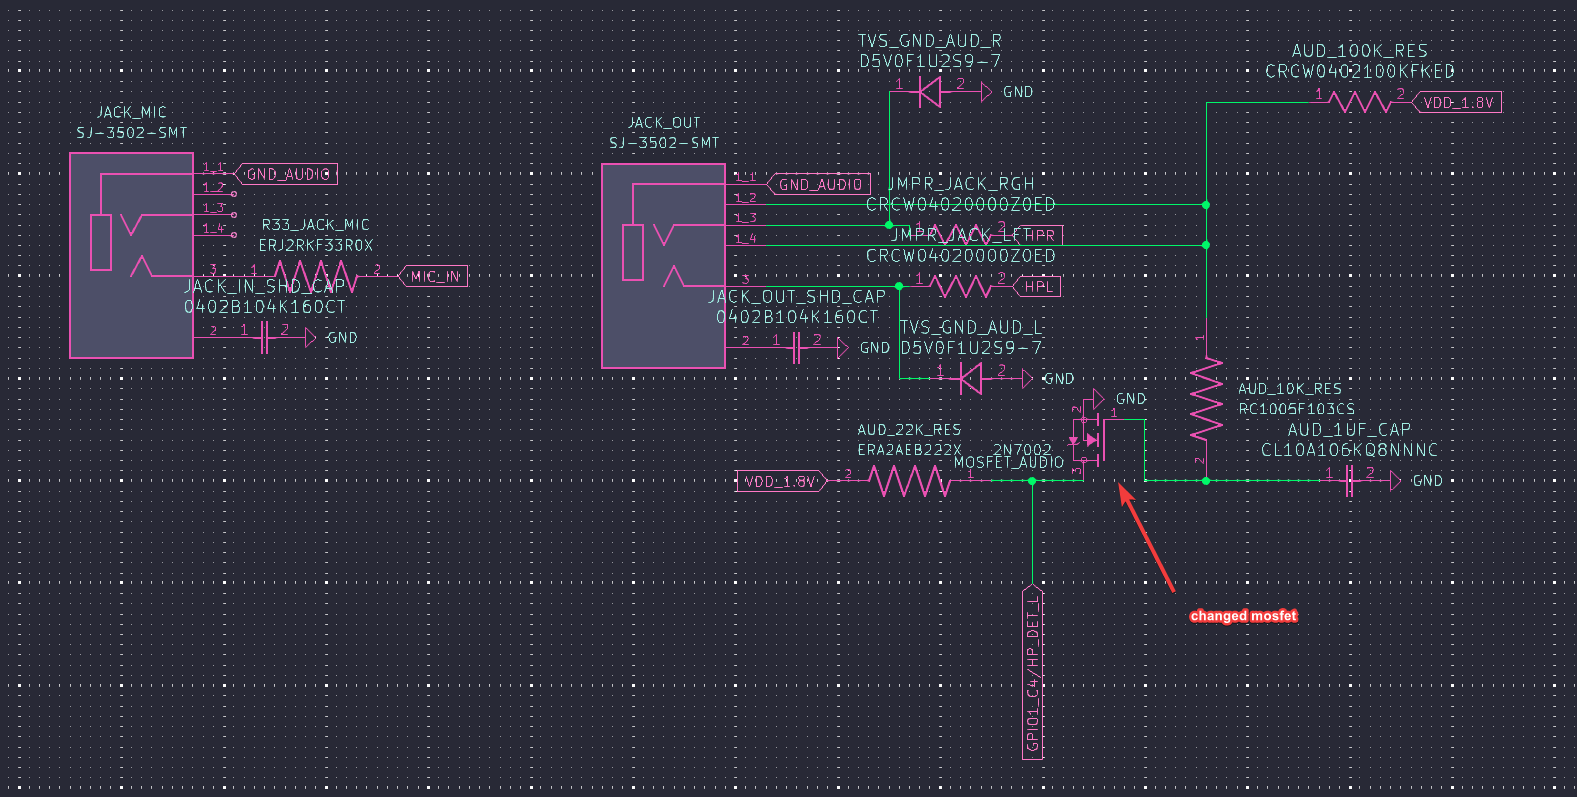Click the GPIO1_C4/HP_DET_L vertical label

pyautogui.click(x=1033, y=672)
